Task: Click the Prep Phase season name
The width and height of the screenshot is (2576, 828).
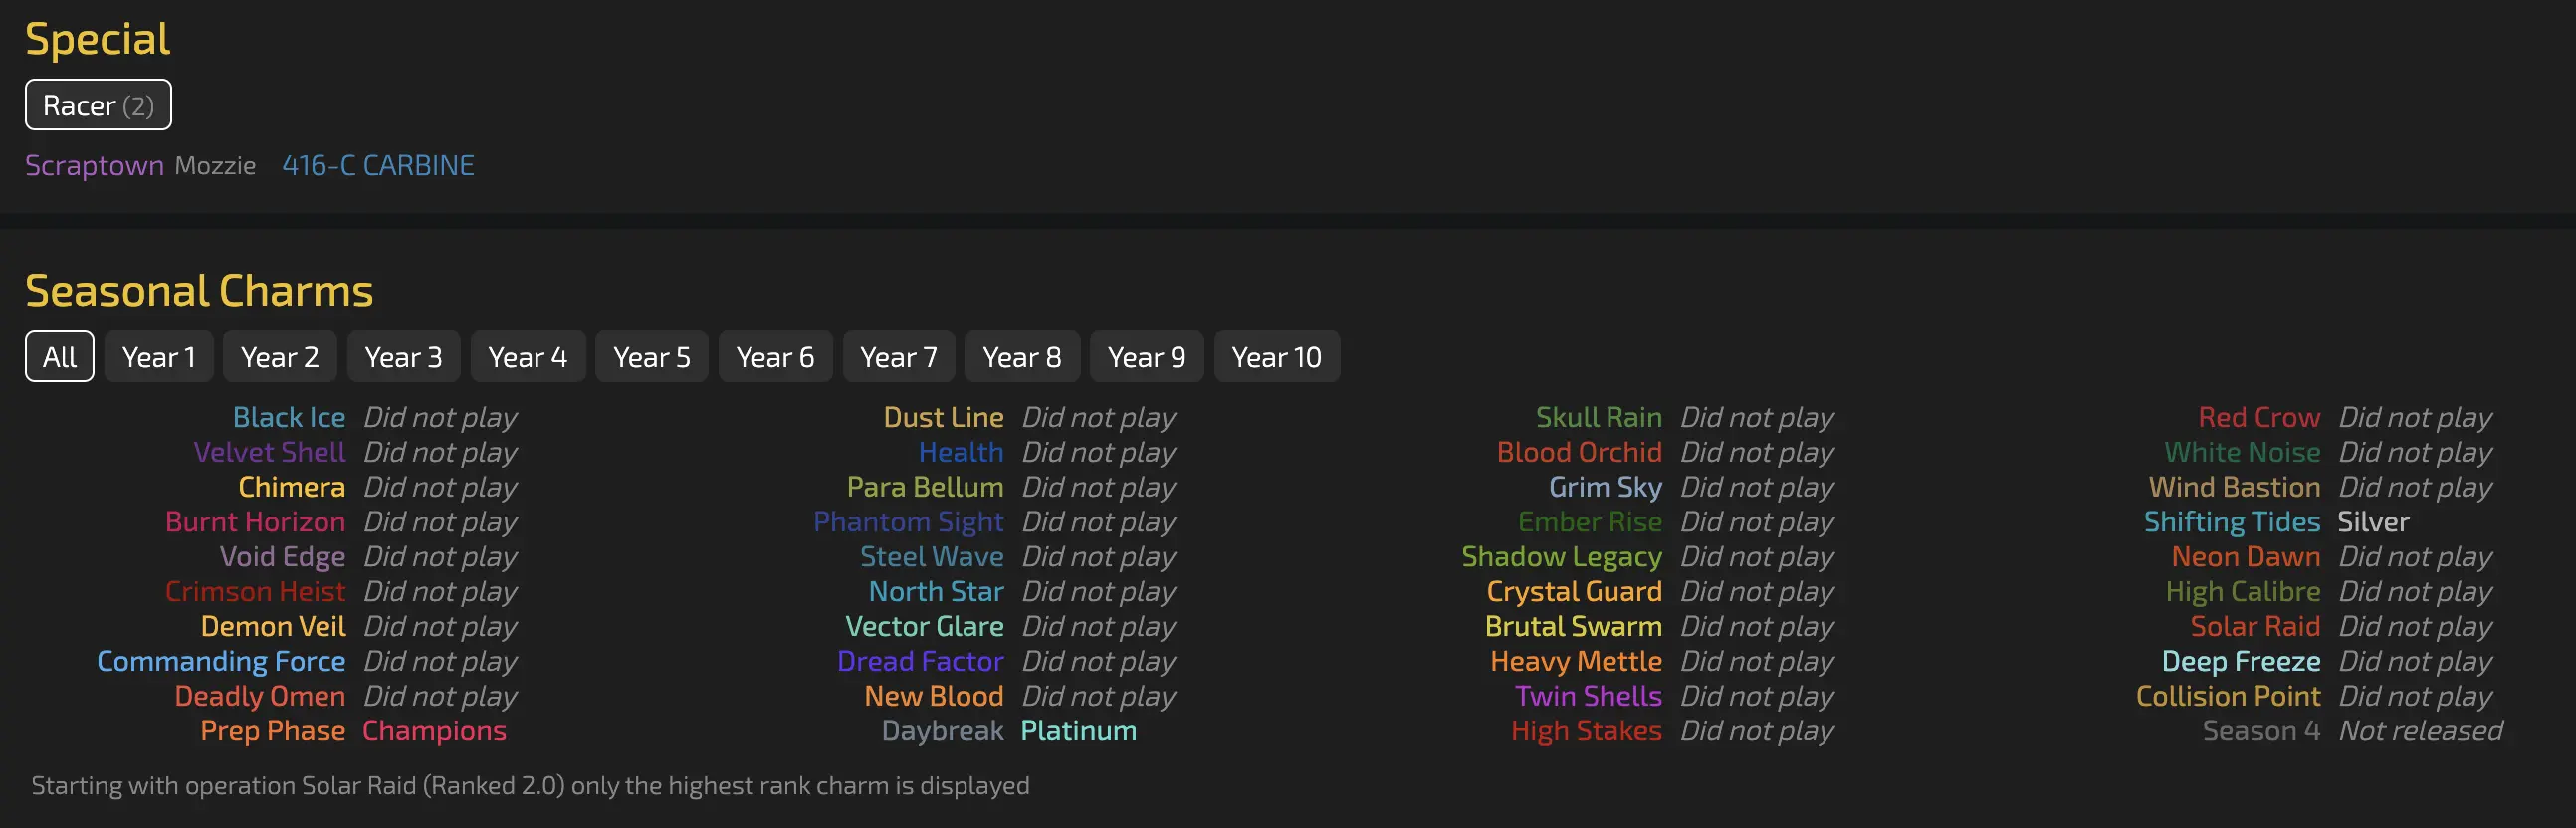Action: [272, 731]
